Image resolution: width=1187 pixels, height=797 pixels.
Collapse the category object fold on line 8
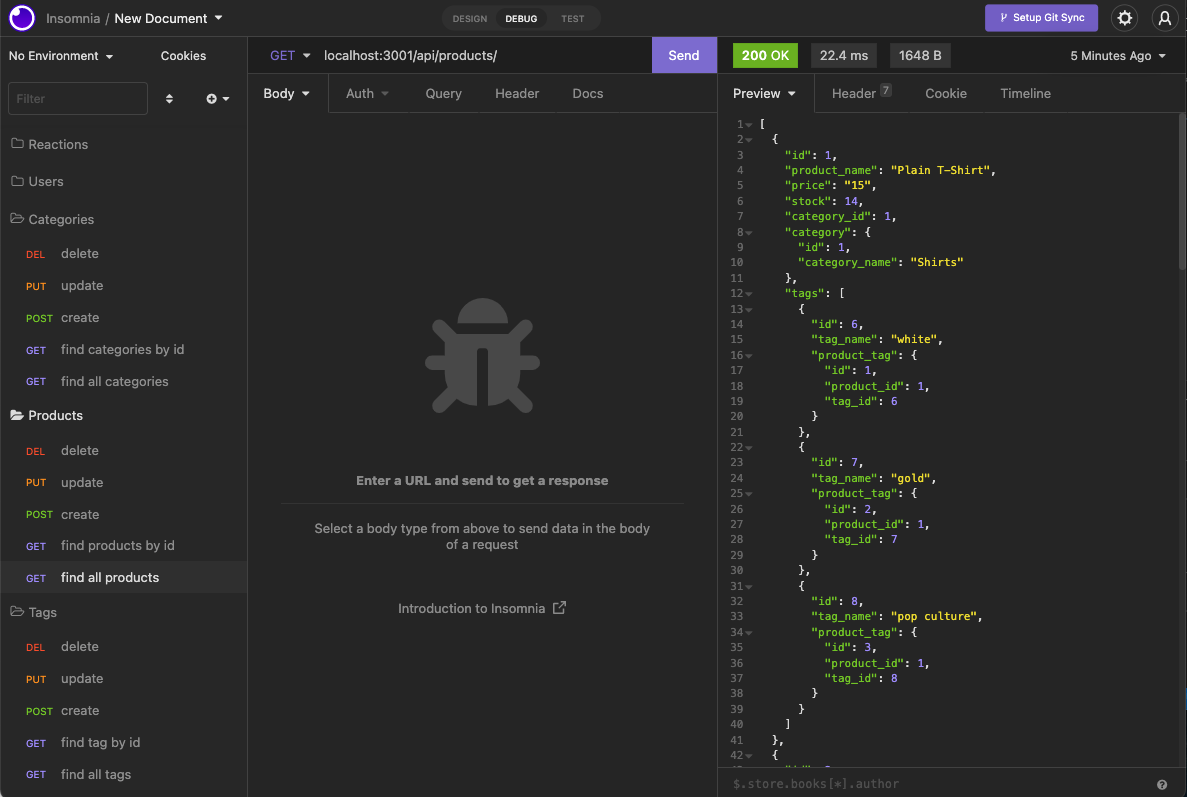[749, 233]
